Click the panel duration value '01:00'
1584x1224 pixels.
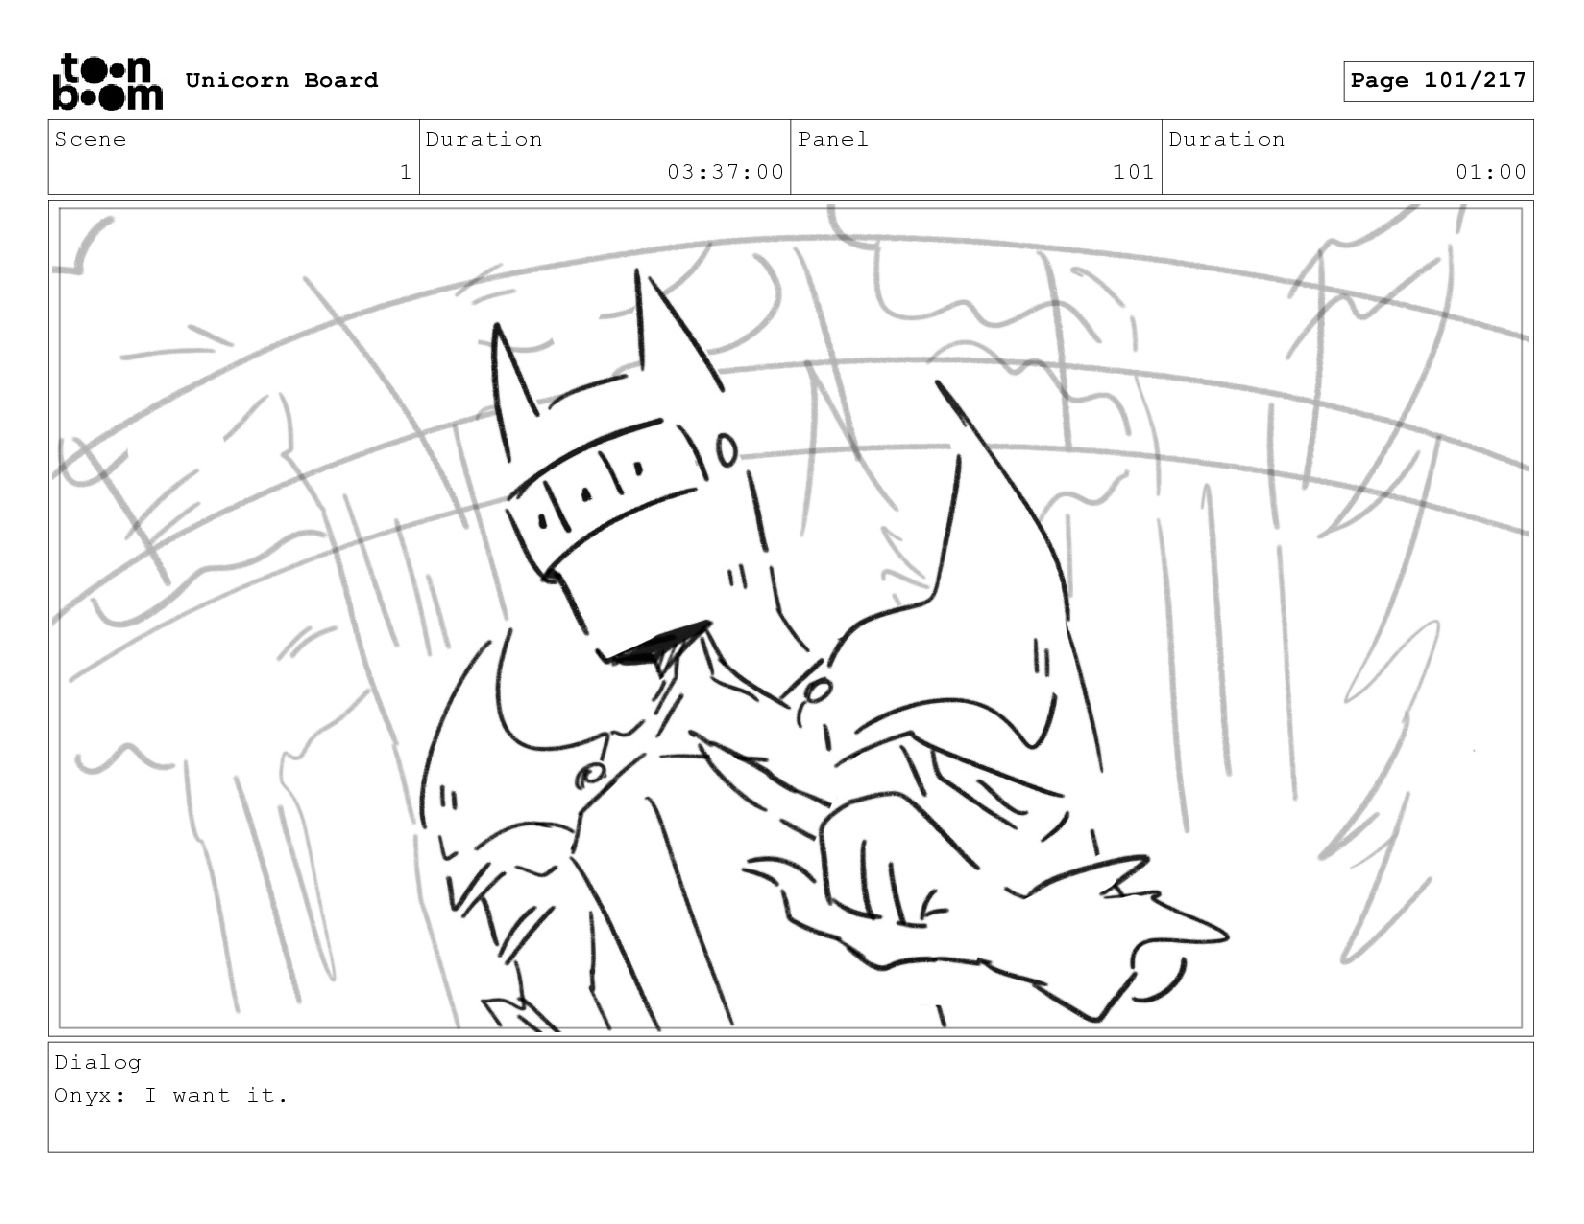1491,172
